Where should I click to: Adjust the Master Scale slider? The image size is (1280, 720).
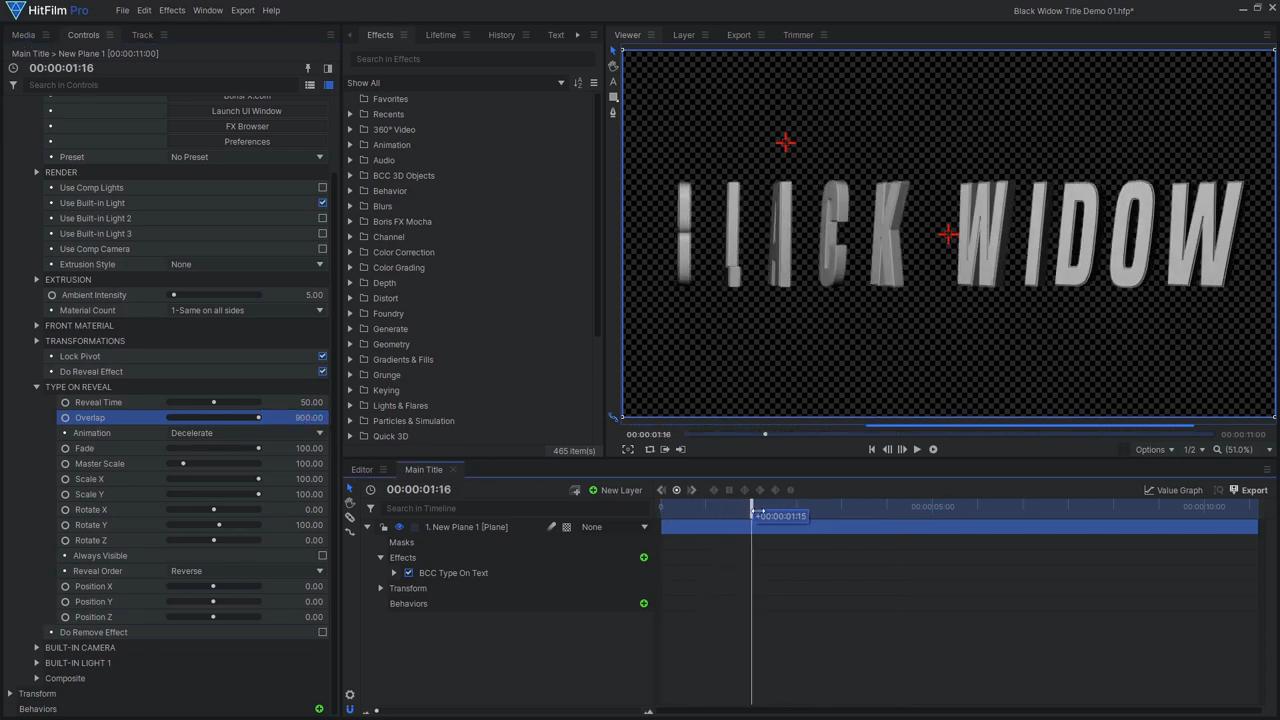coord(214,464)
